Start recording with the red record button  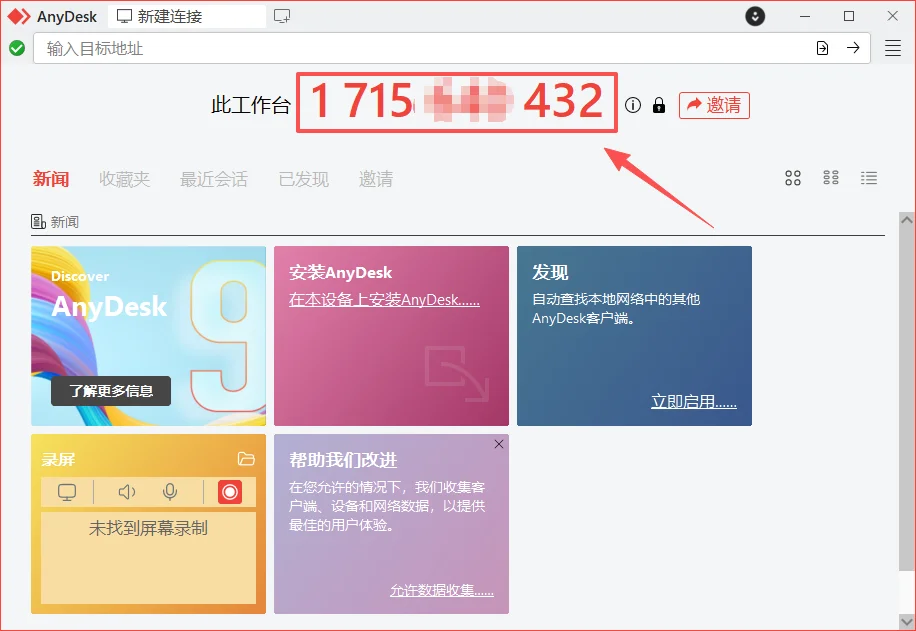(230, 492)
